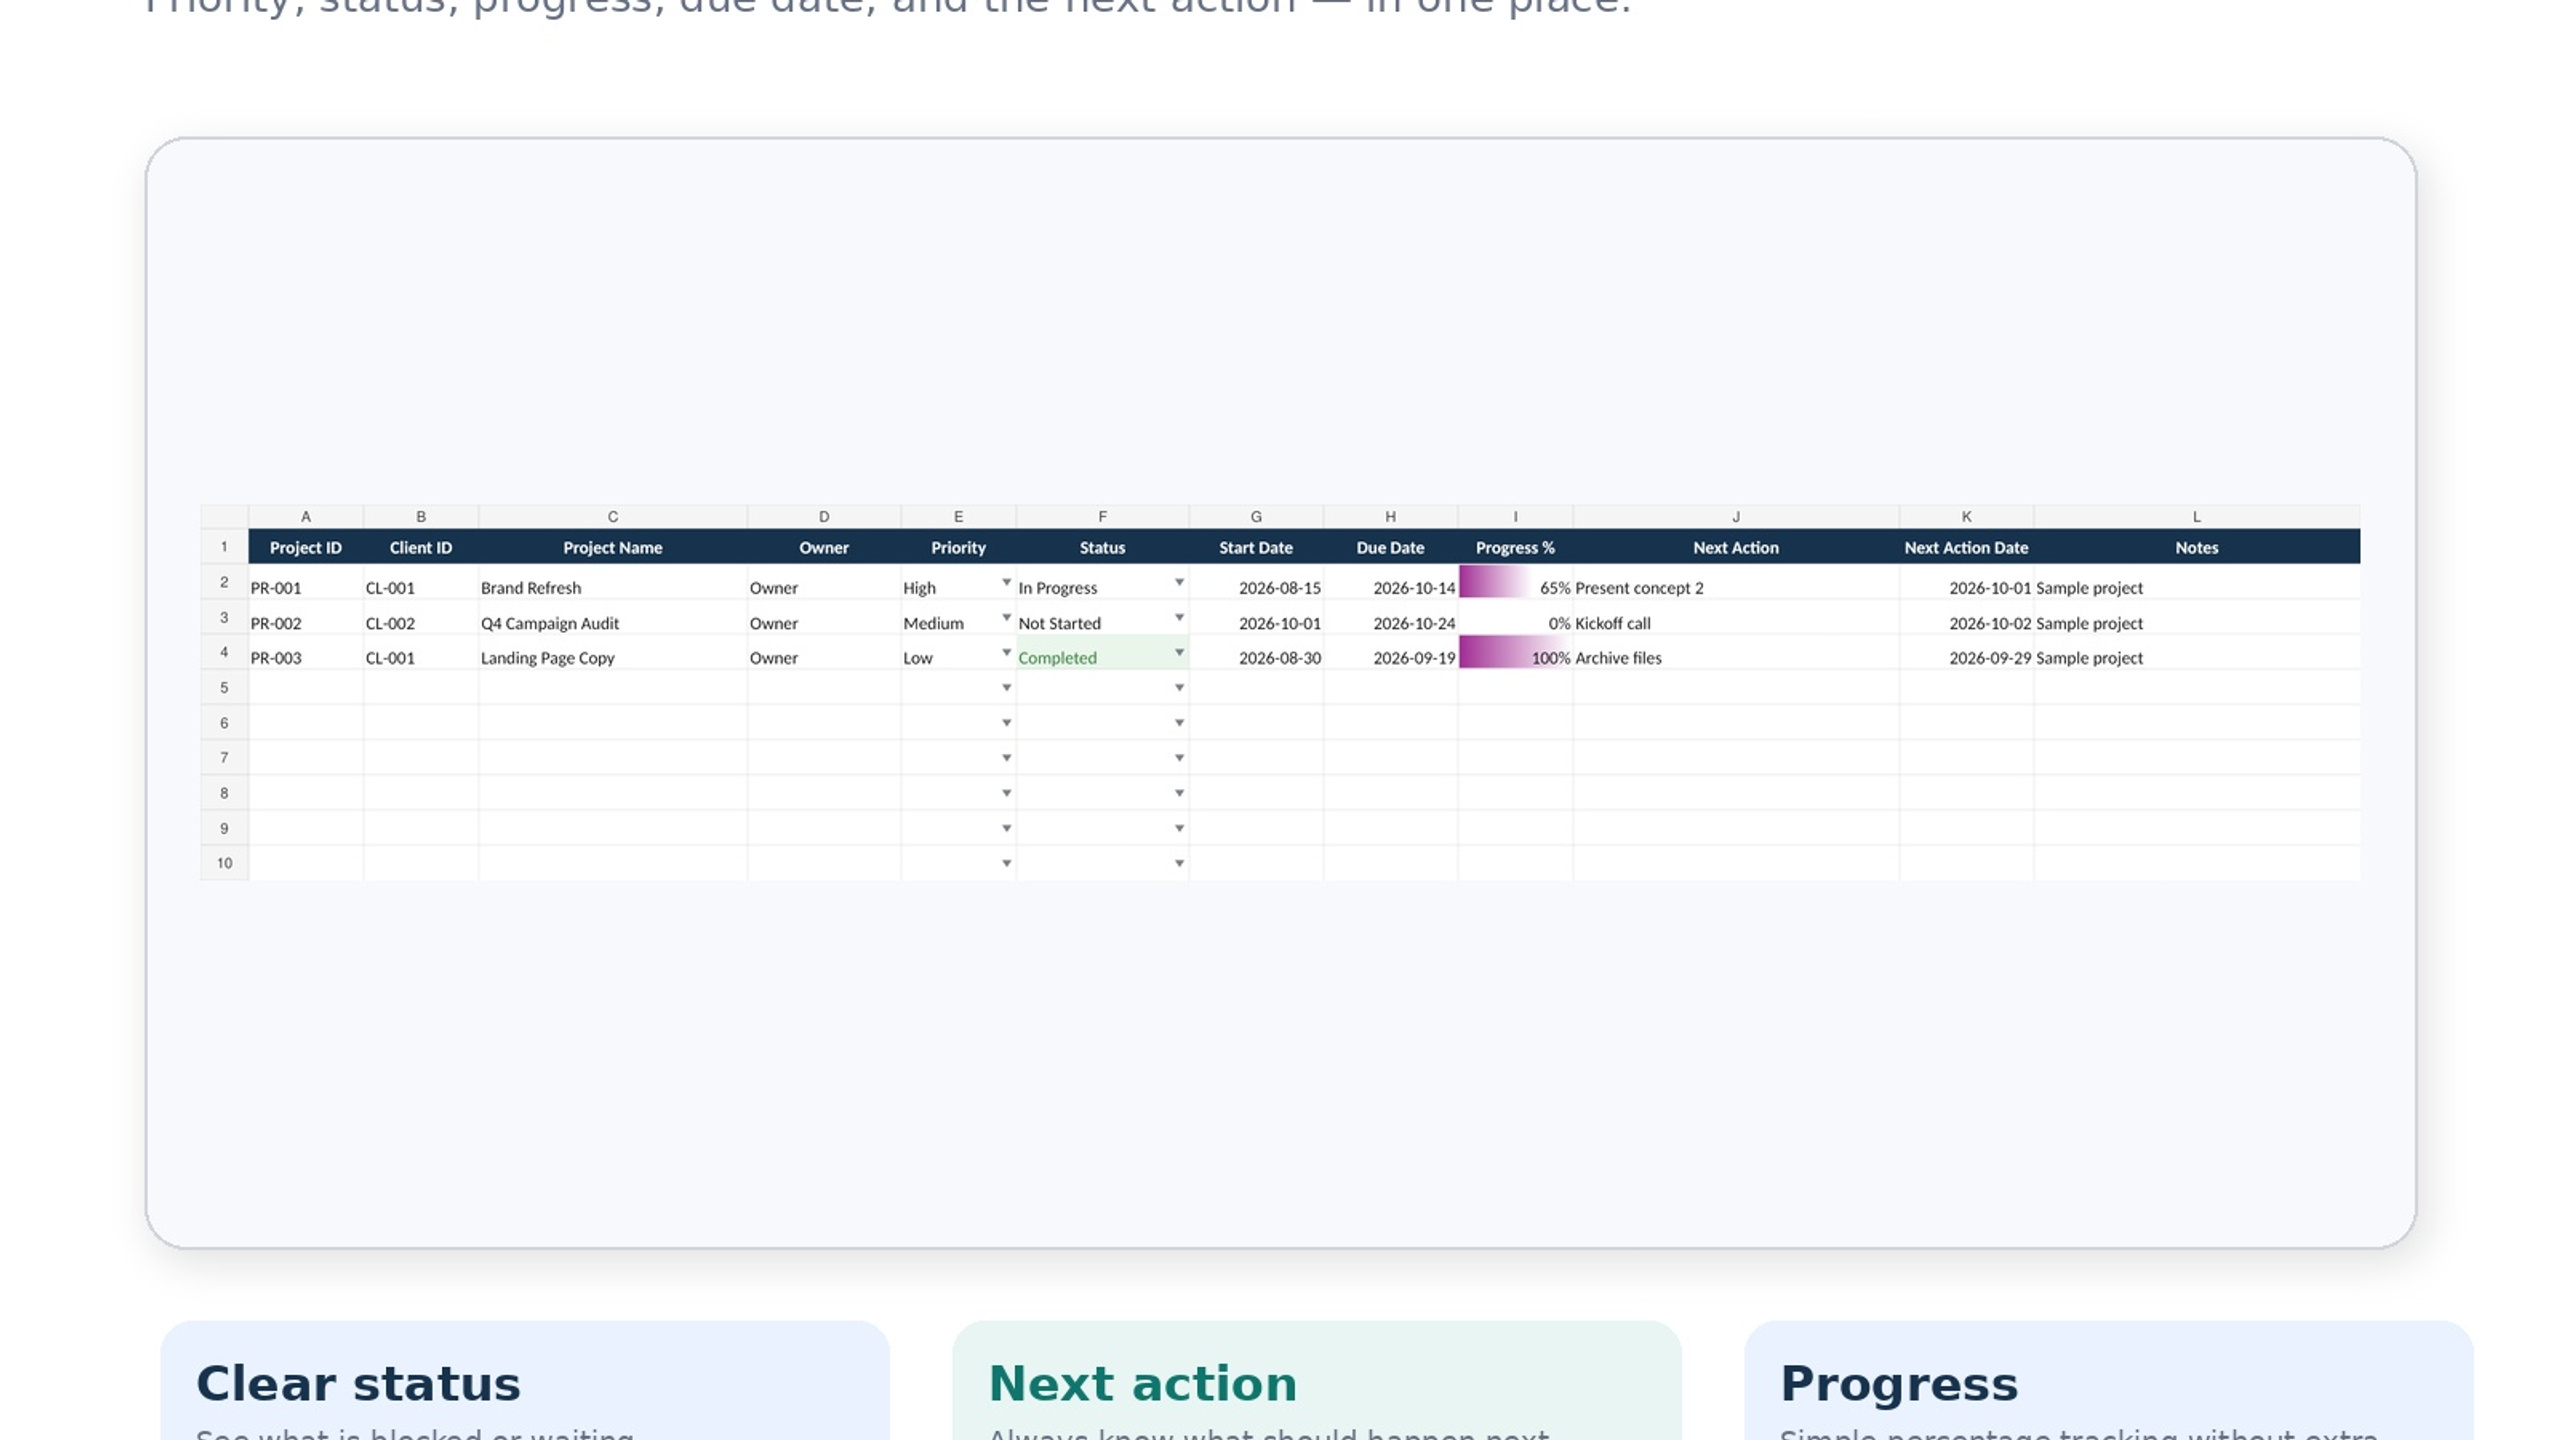Open Priority dropdown for Q4 Campaign Audit

[1006, 617]
